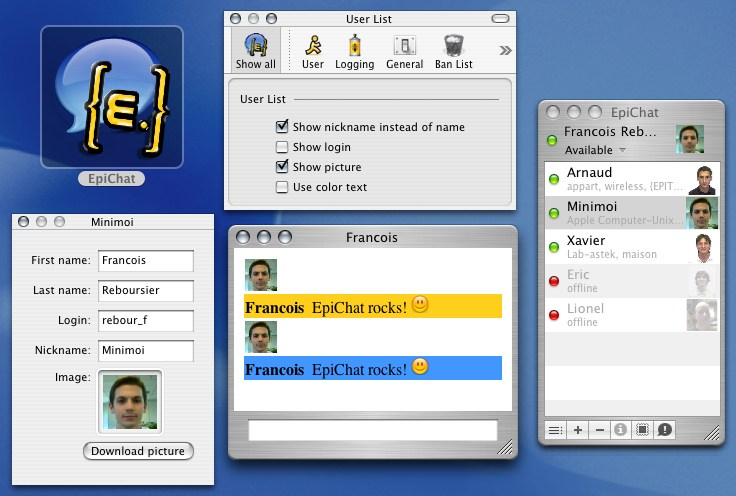Click Lionel's profile picture
The image size is (736, 496).
702,315
